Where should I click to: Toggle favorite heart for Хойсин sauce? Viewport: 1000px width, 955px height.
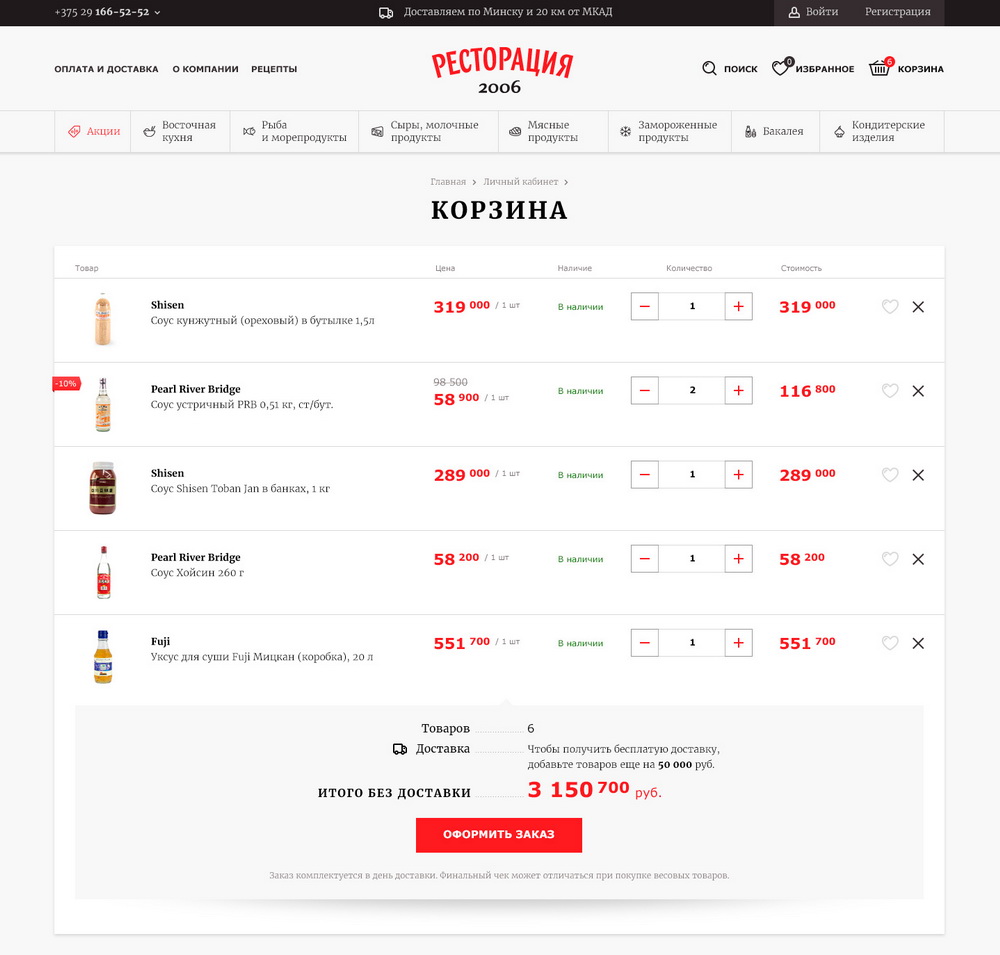point(890,559)
